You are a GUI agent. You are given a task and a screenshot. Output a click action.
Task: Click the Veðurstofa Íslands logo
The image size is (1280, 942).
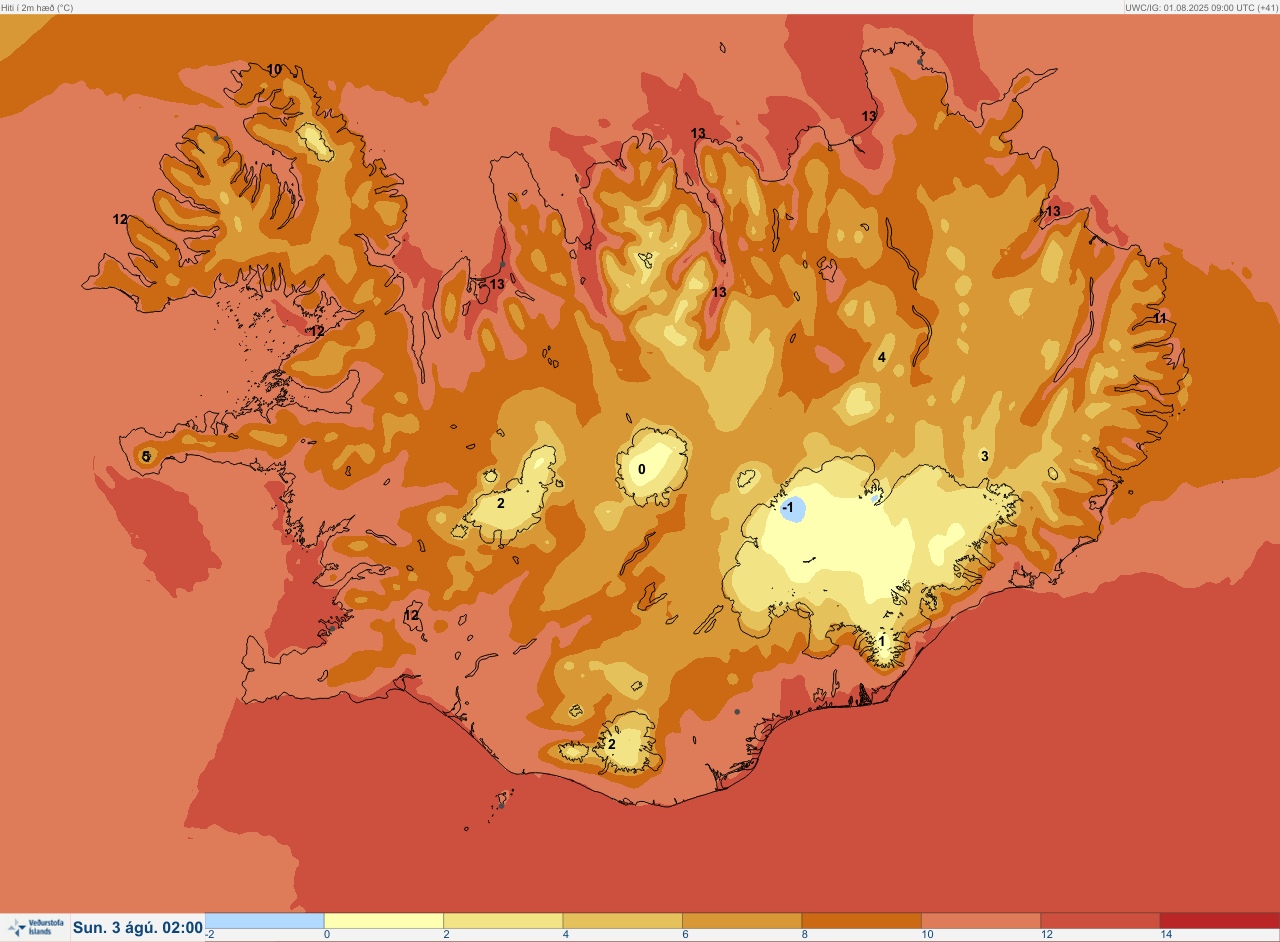[34, 927]
